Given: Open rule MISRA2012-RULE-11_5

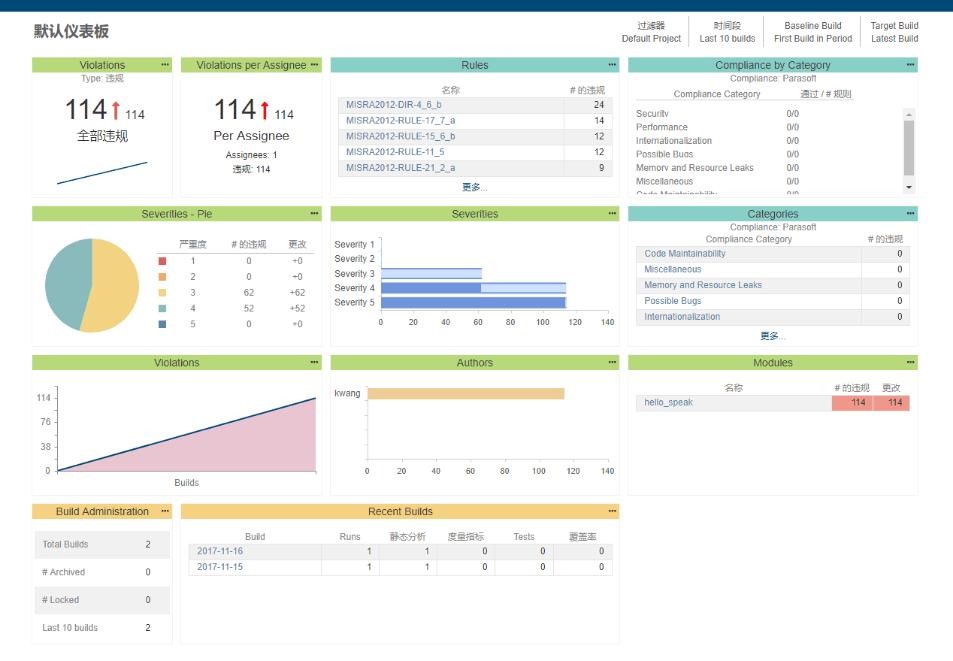Looking at the screenshot, I should (394, 152).
